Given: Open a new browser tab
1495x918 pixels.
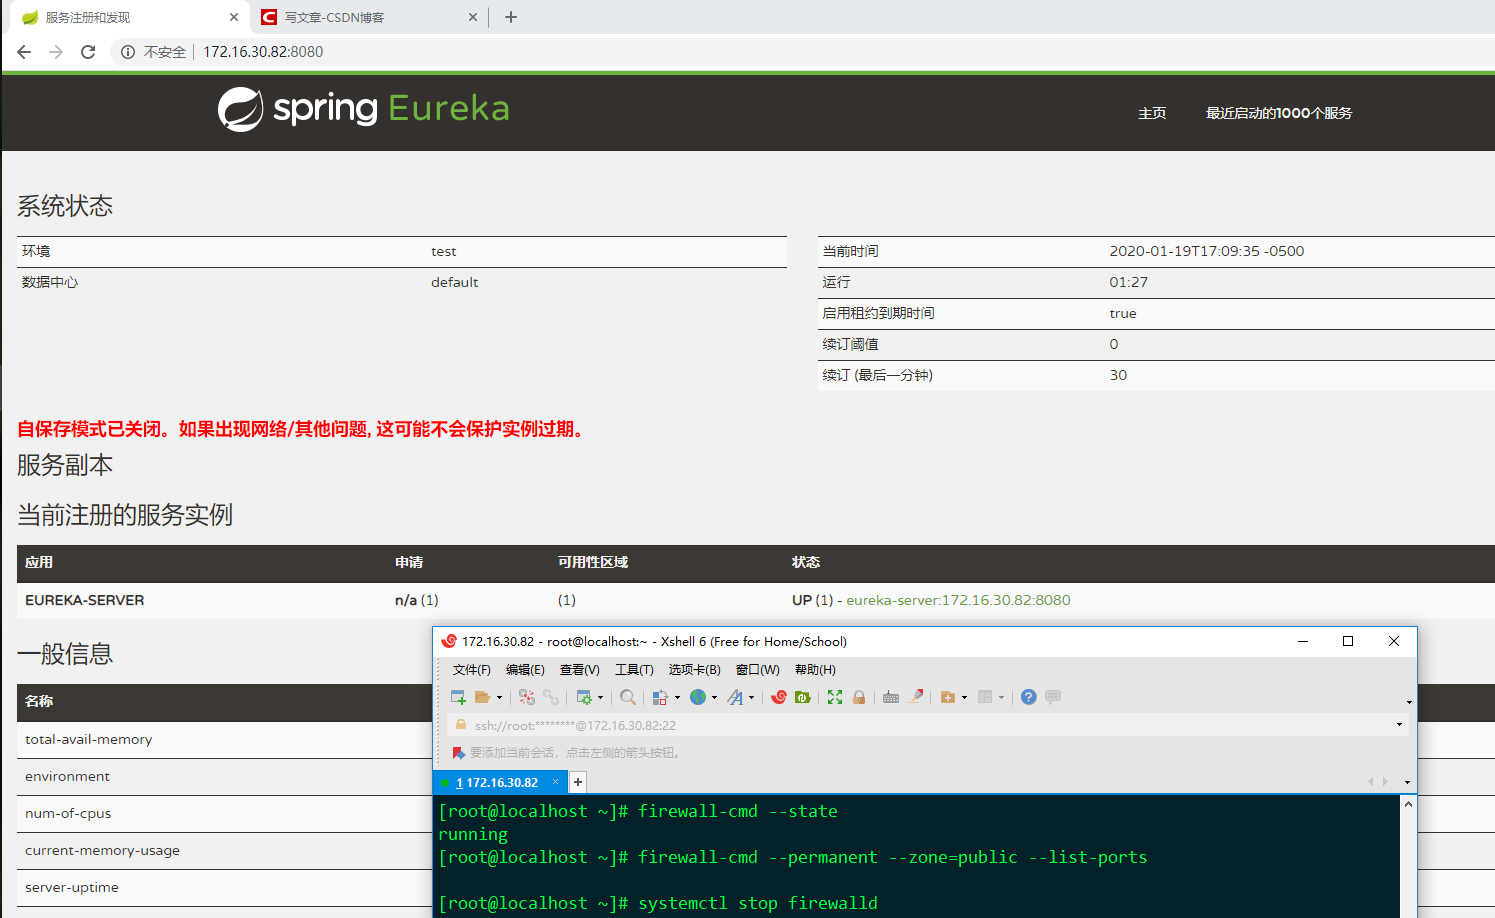Looking at the screenshot, I should point(511,17).
